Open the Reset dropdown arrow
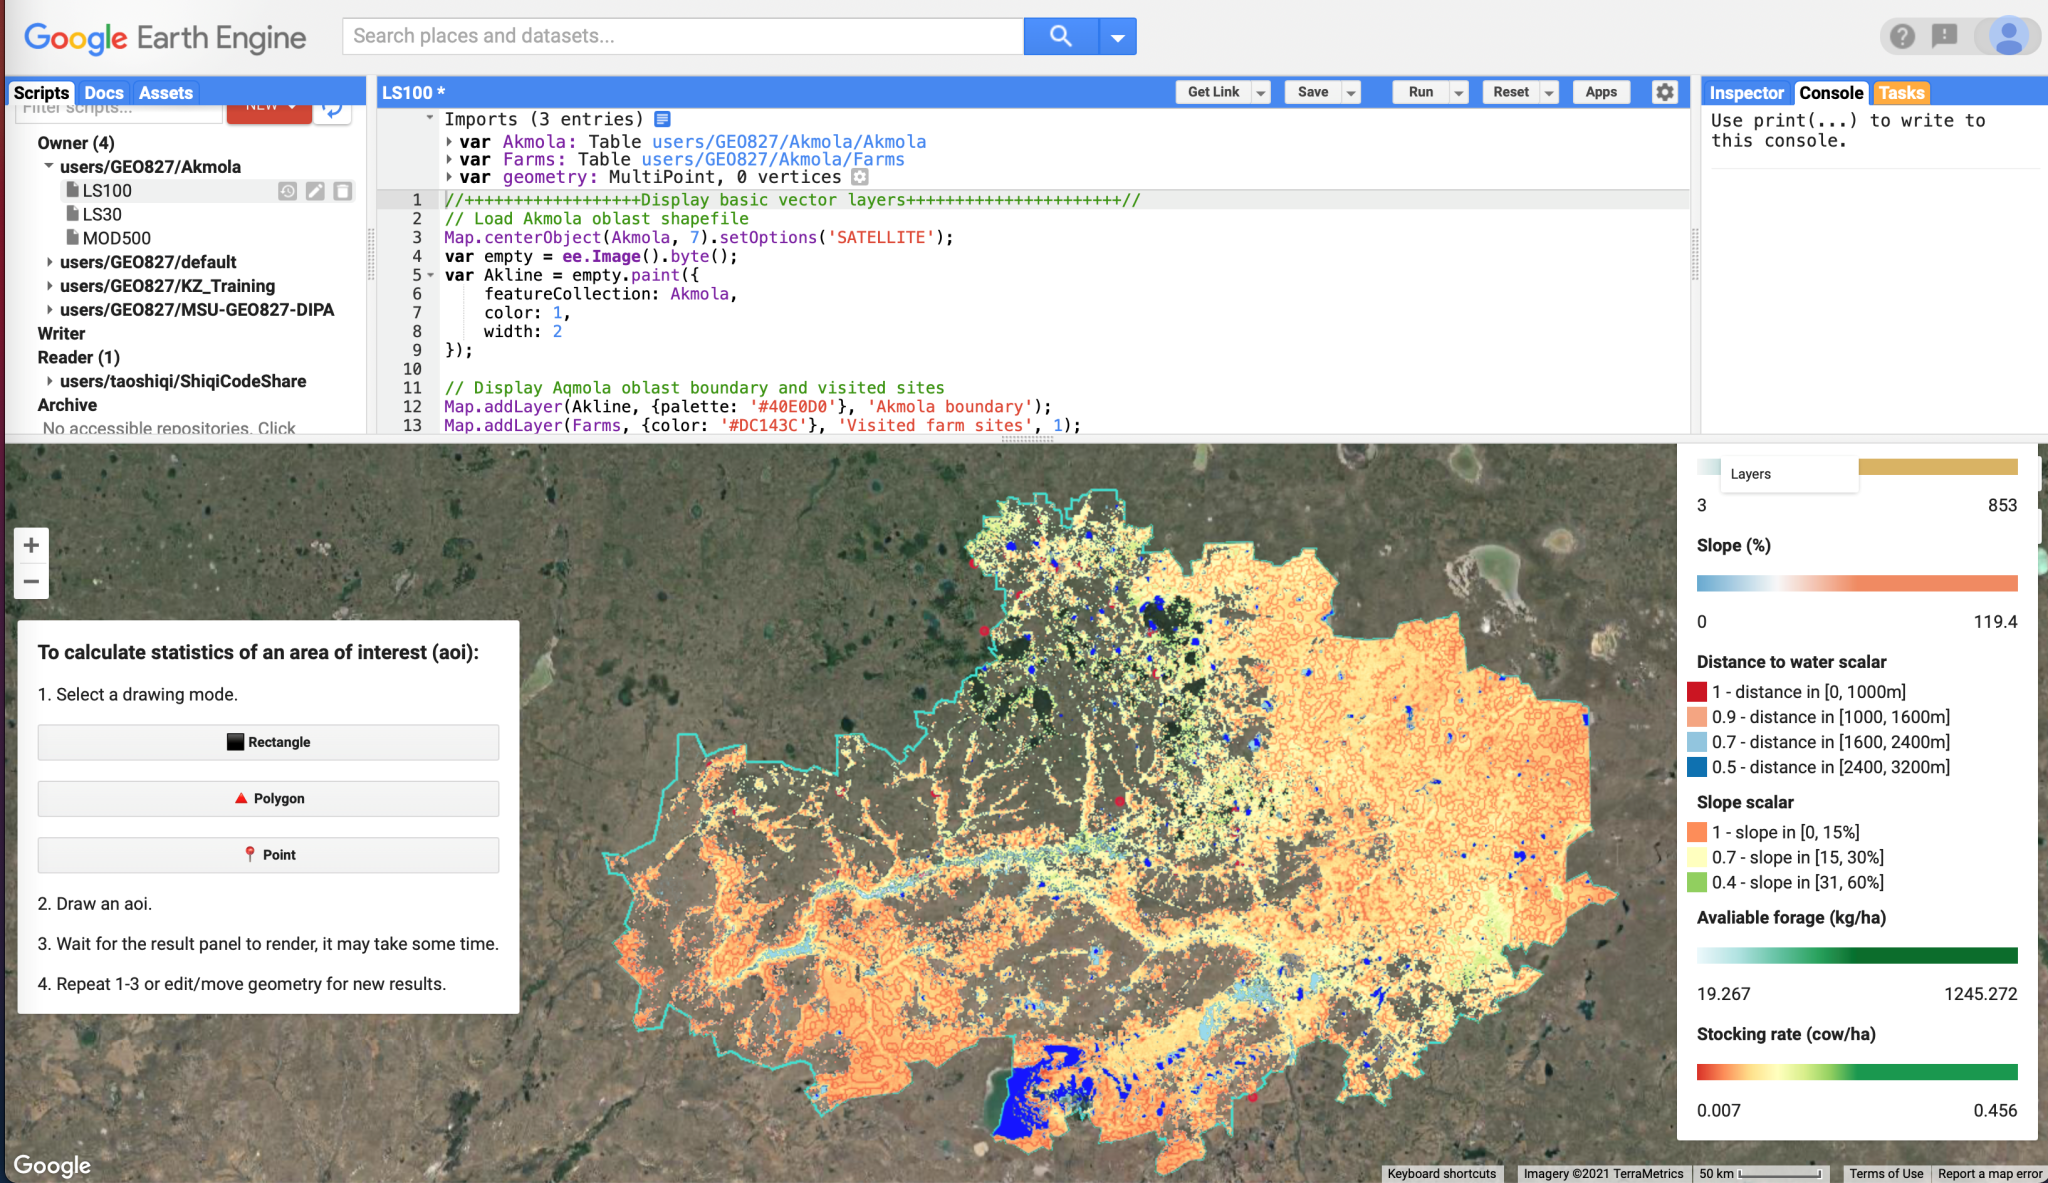Viewport: 2048px width, 1183px height. (x=1549, y=92)
